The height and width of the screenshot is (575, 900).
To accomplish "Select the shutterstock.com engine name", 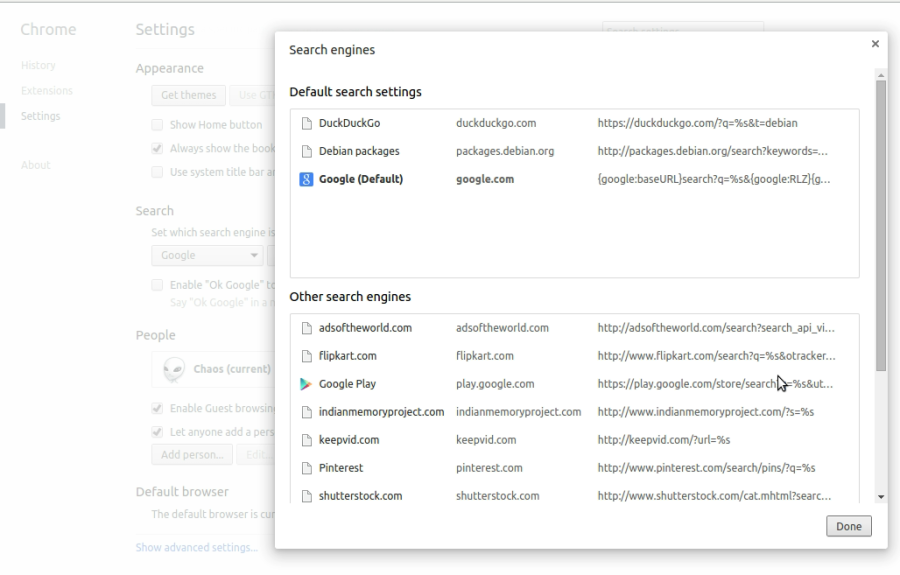I will (360, 496).
